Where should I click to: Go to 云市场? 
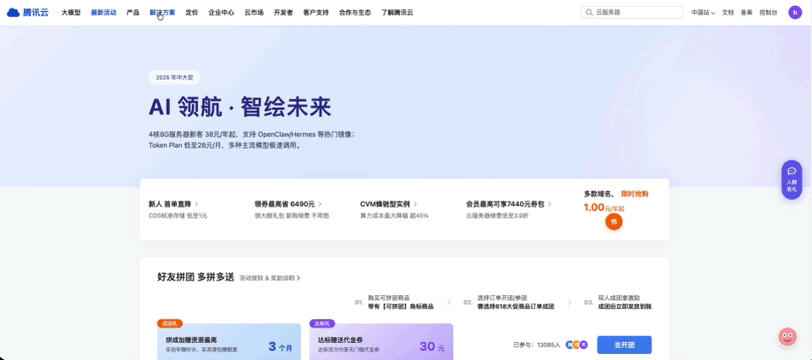[254, 12]
